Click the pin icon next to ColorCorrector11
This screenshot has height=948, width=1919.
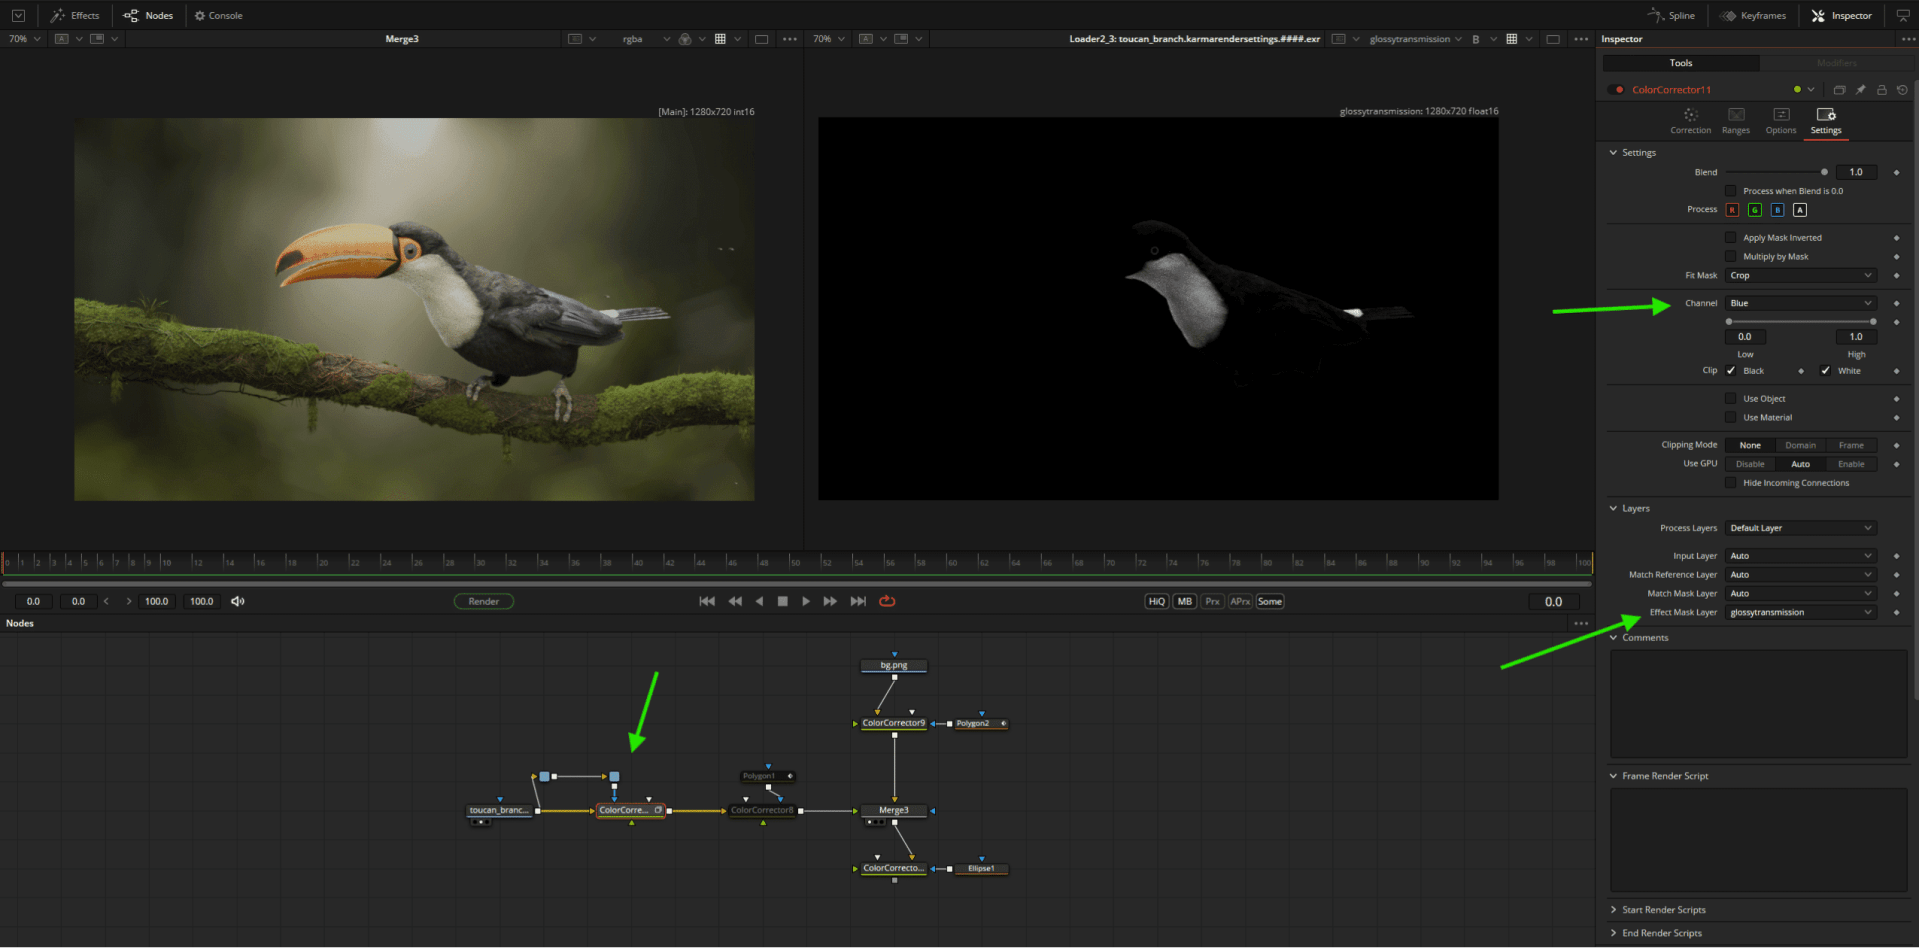tap(1860, 89)
